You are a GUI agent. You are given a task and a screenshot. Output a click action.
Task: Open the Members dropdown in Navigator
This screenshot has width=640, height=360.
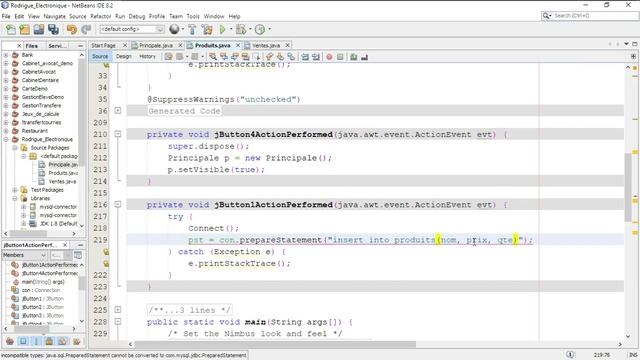tap(24, 255)
